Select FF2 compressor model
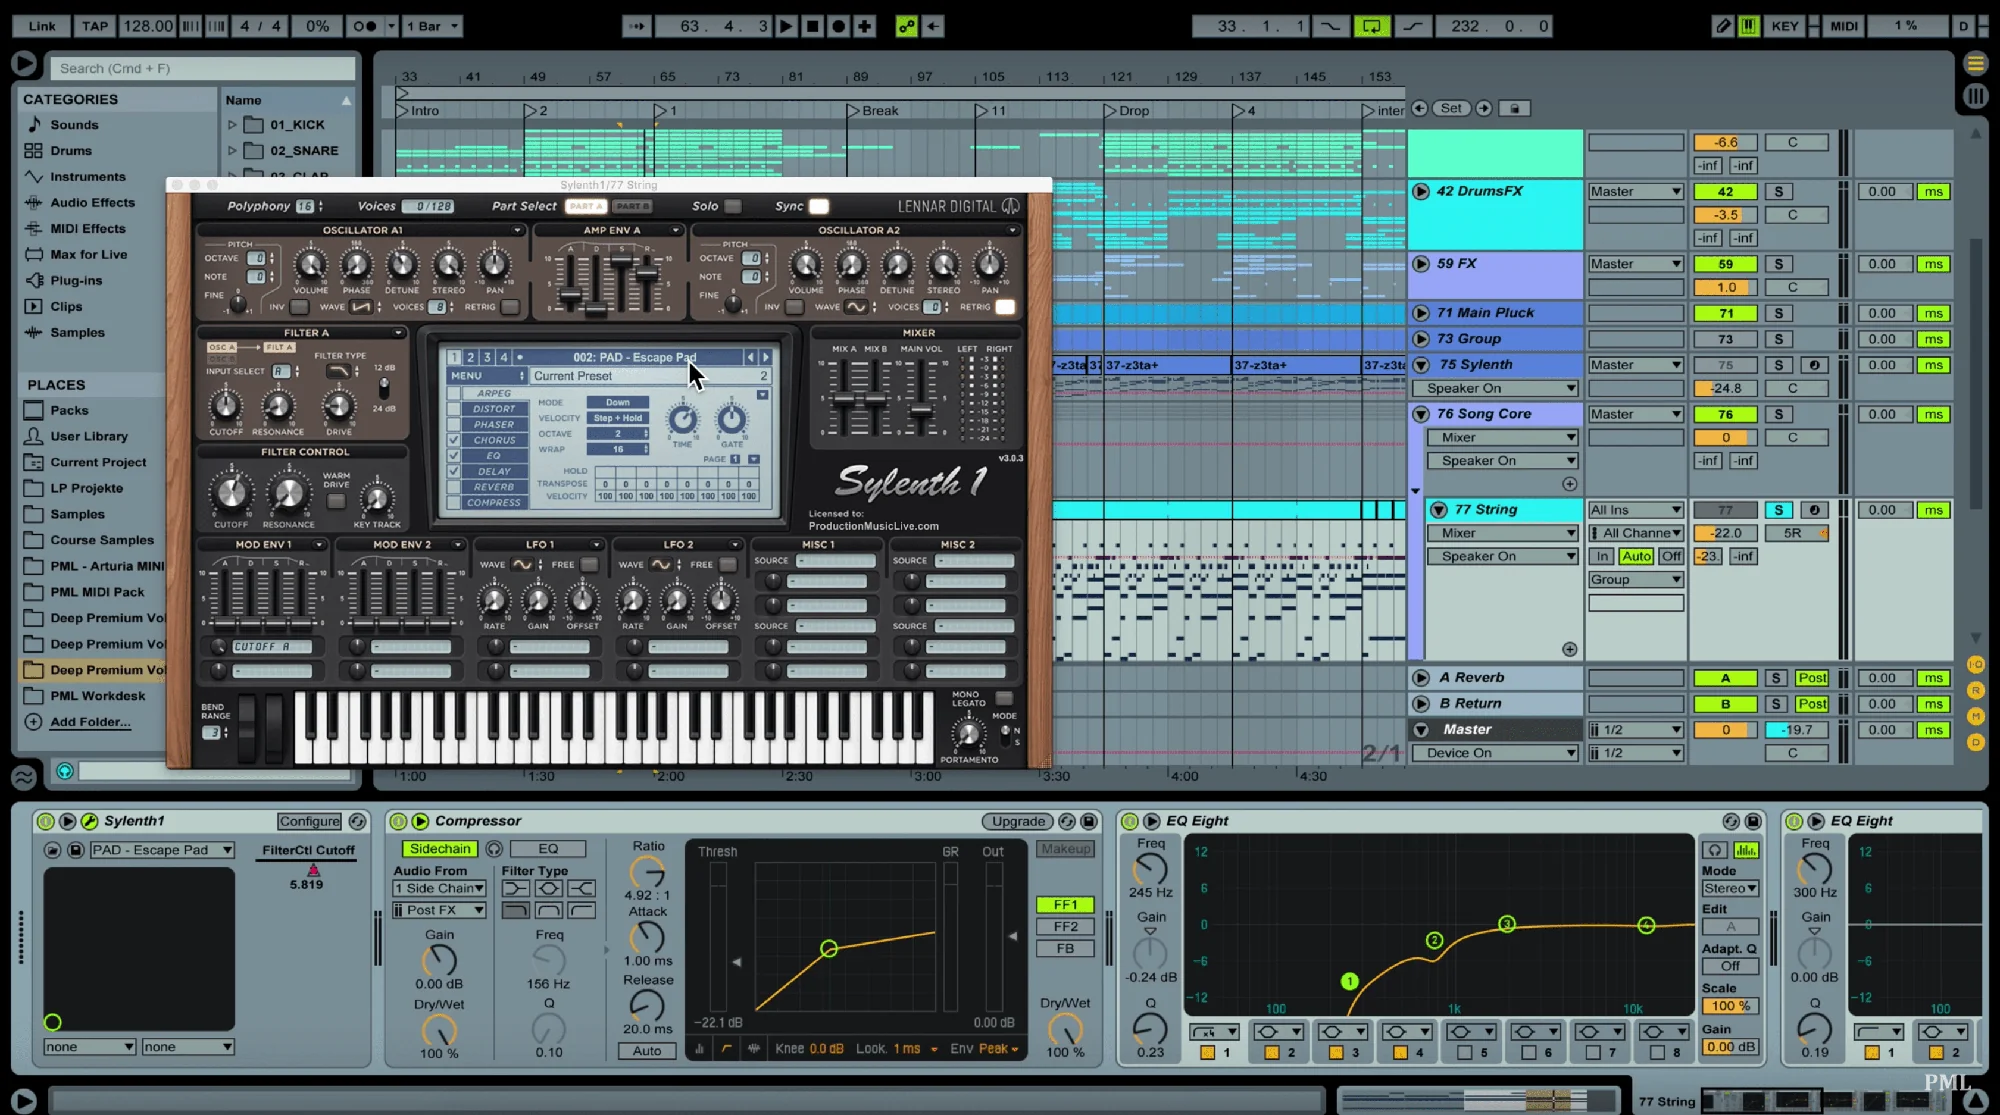 (1065, 927)
